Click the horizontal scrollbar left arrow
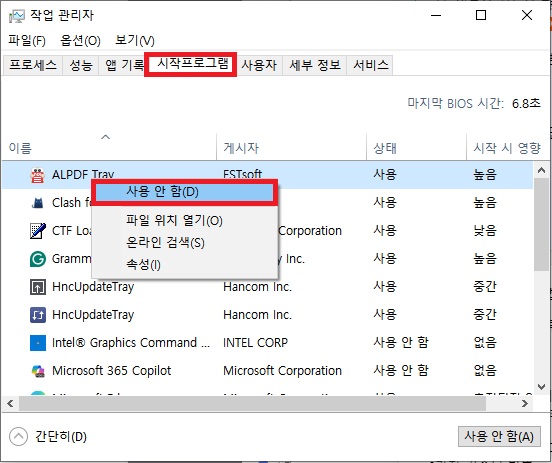This screenshot has height=463, width=552. [x=10, y=403]
